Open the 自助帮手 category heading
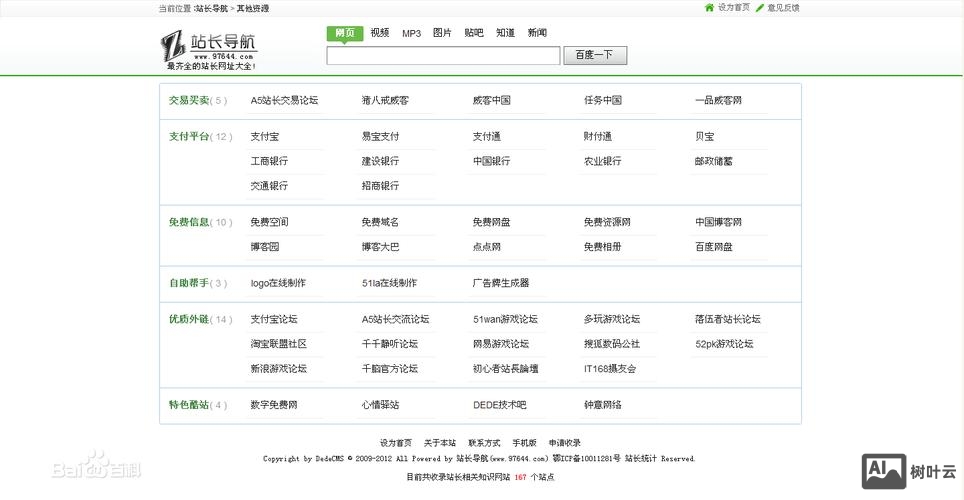 tap(189, 283)
